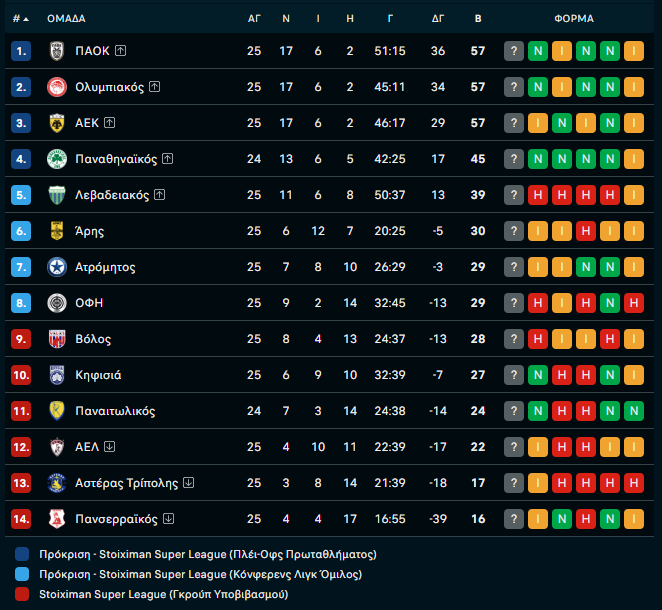Click the grey question mark form badge for ΠΑΟΚ
662x610 pixels.
pyautogui.click(x=514, y=51)
